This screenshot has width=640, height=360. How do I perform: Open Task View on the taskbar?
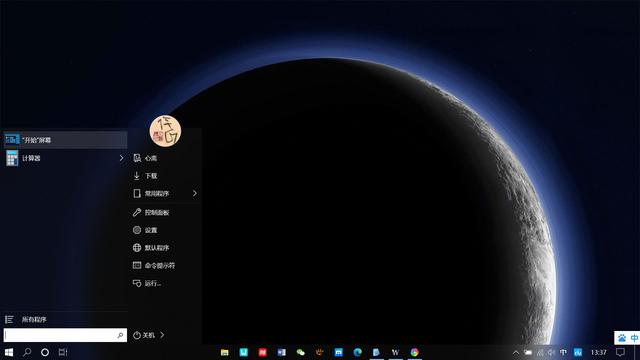pos(63,352)
